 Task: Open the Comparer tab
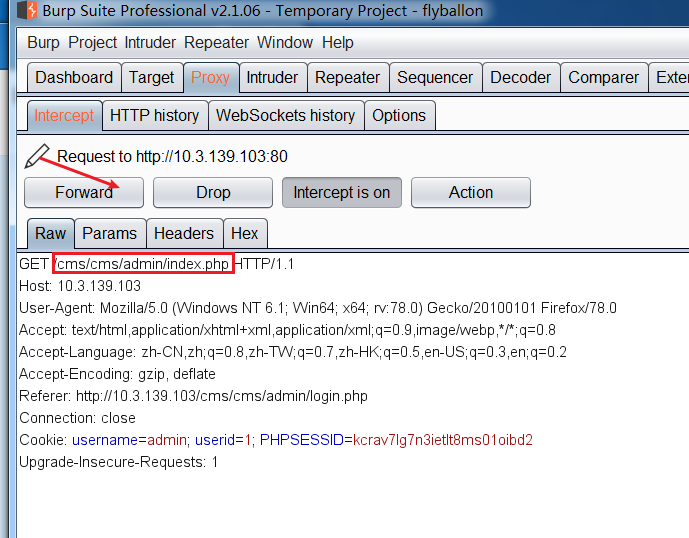coord(603,77)
